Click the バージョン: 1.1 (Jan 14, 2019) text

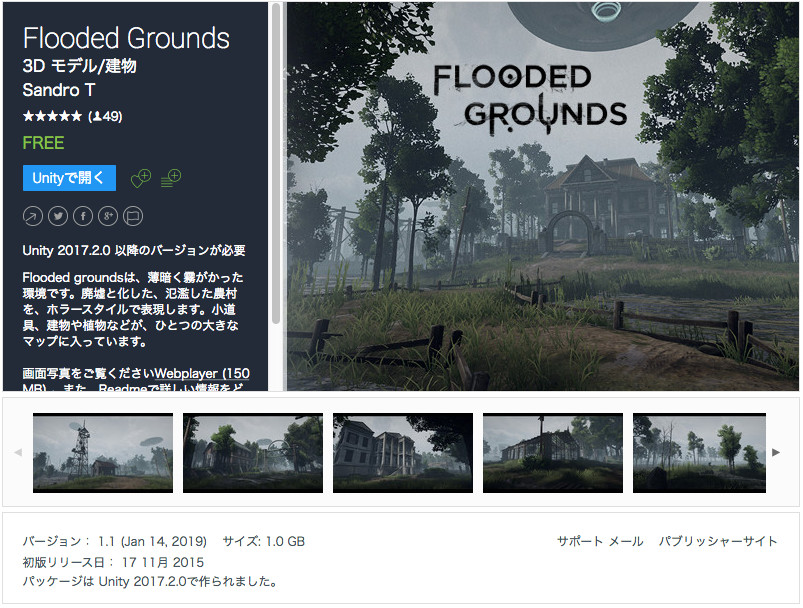[x=115, y=541]
